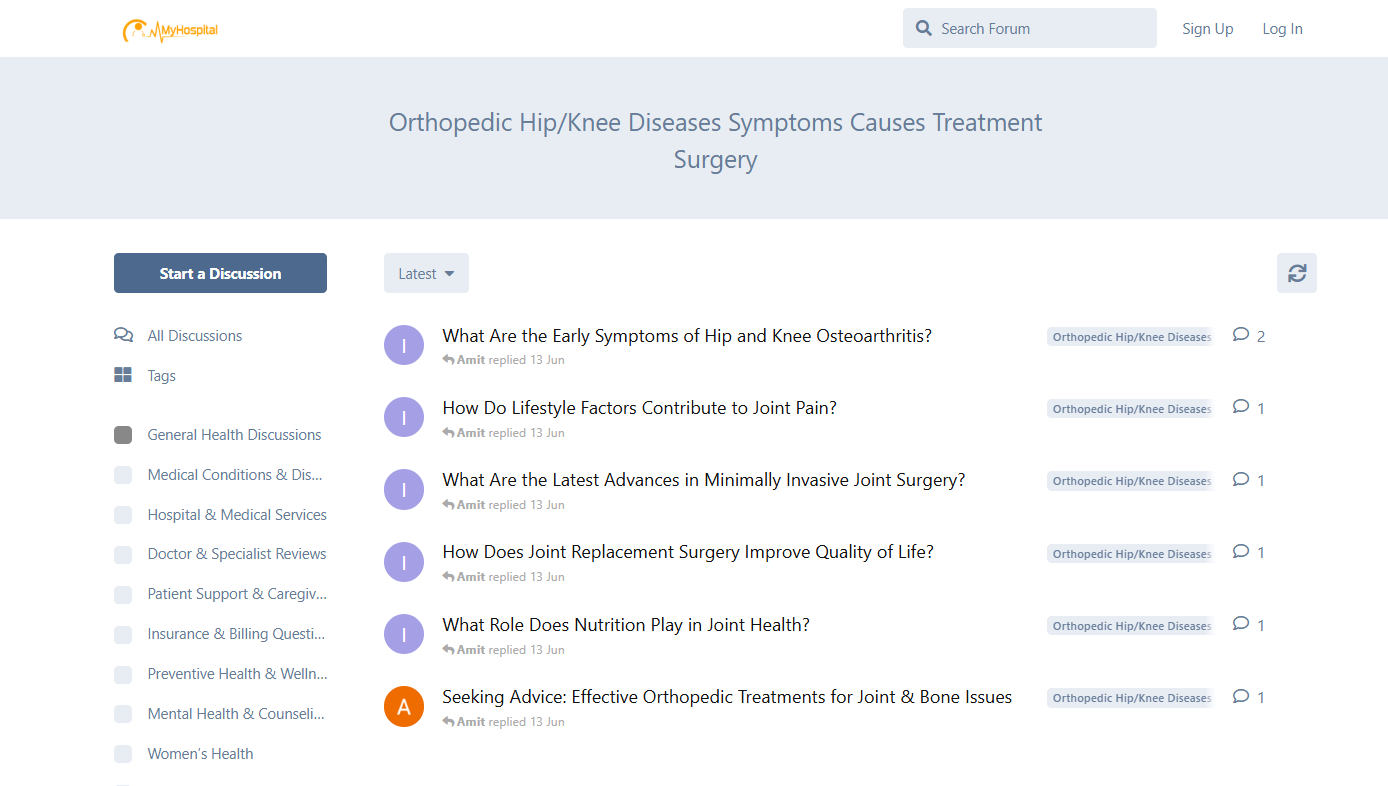Click the Tags grid icon
Image resolution: width=1388 pixels, height=786 pixels.
[123, 375]
